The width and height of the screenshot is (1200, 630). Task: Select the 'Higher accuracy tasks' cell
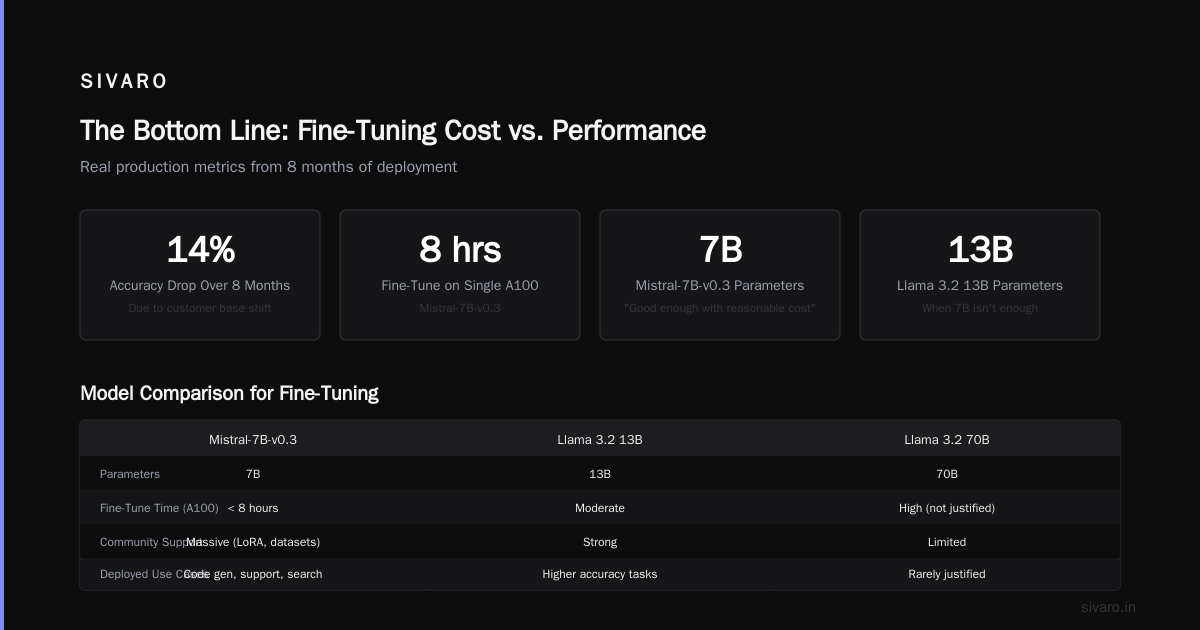[600, 574]
